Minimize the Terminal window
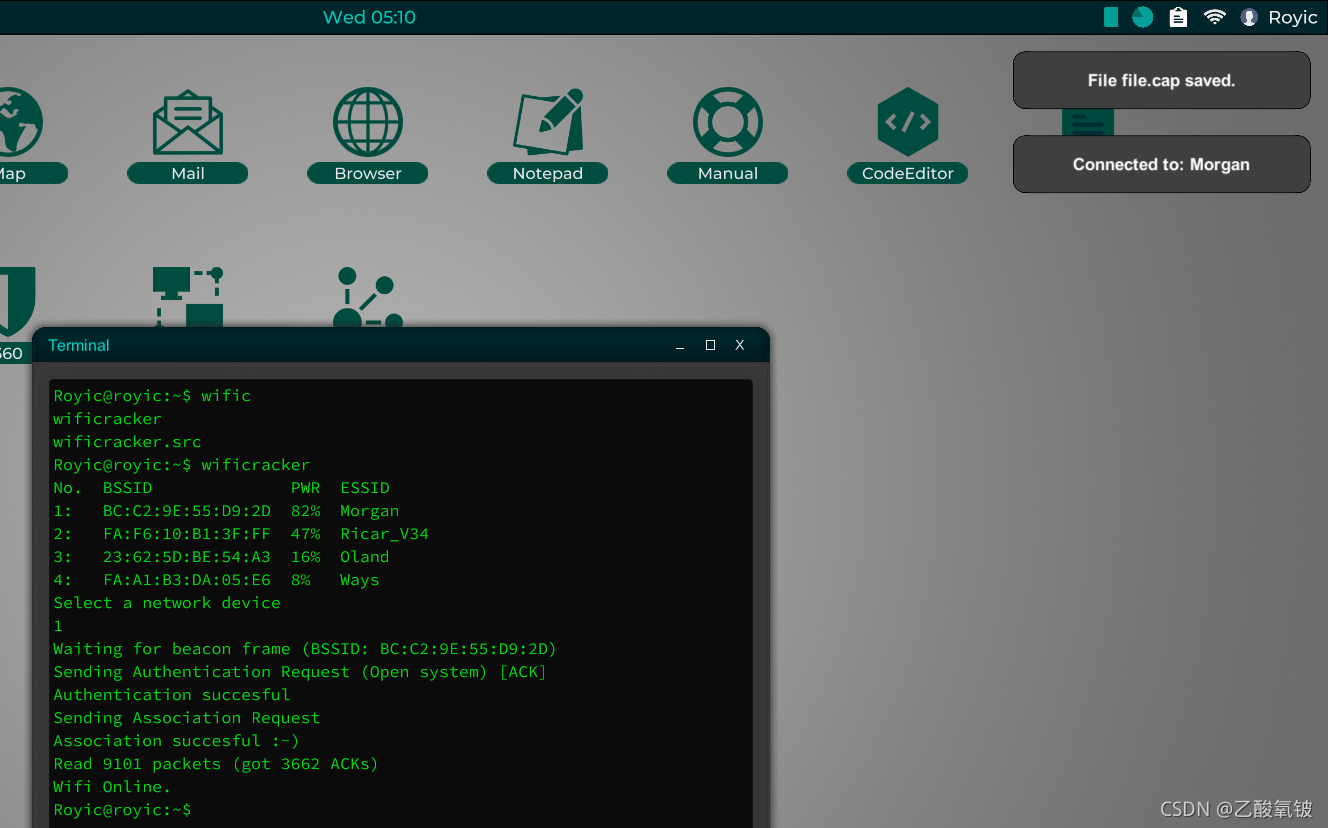Viewport: 1328px width, 828px height. 680,346
